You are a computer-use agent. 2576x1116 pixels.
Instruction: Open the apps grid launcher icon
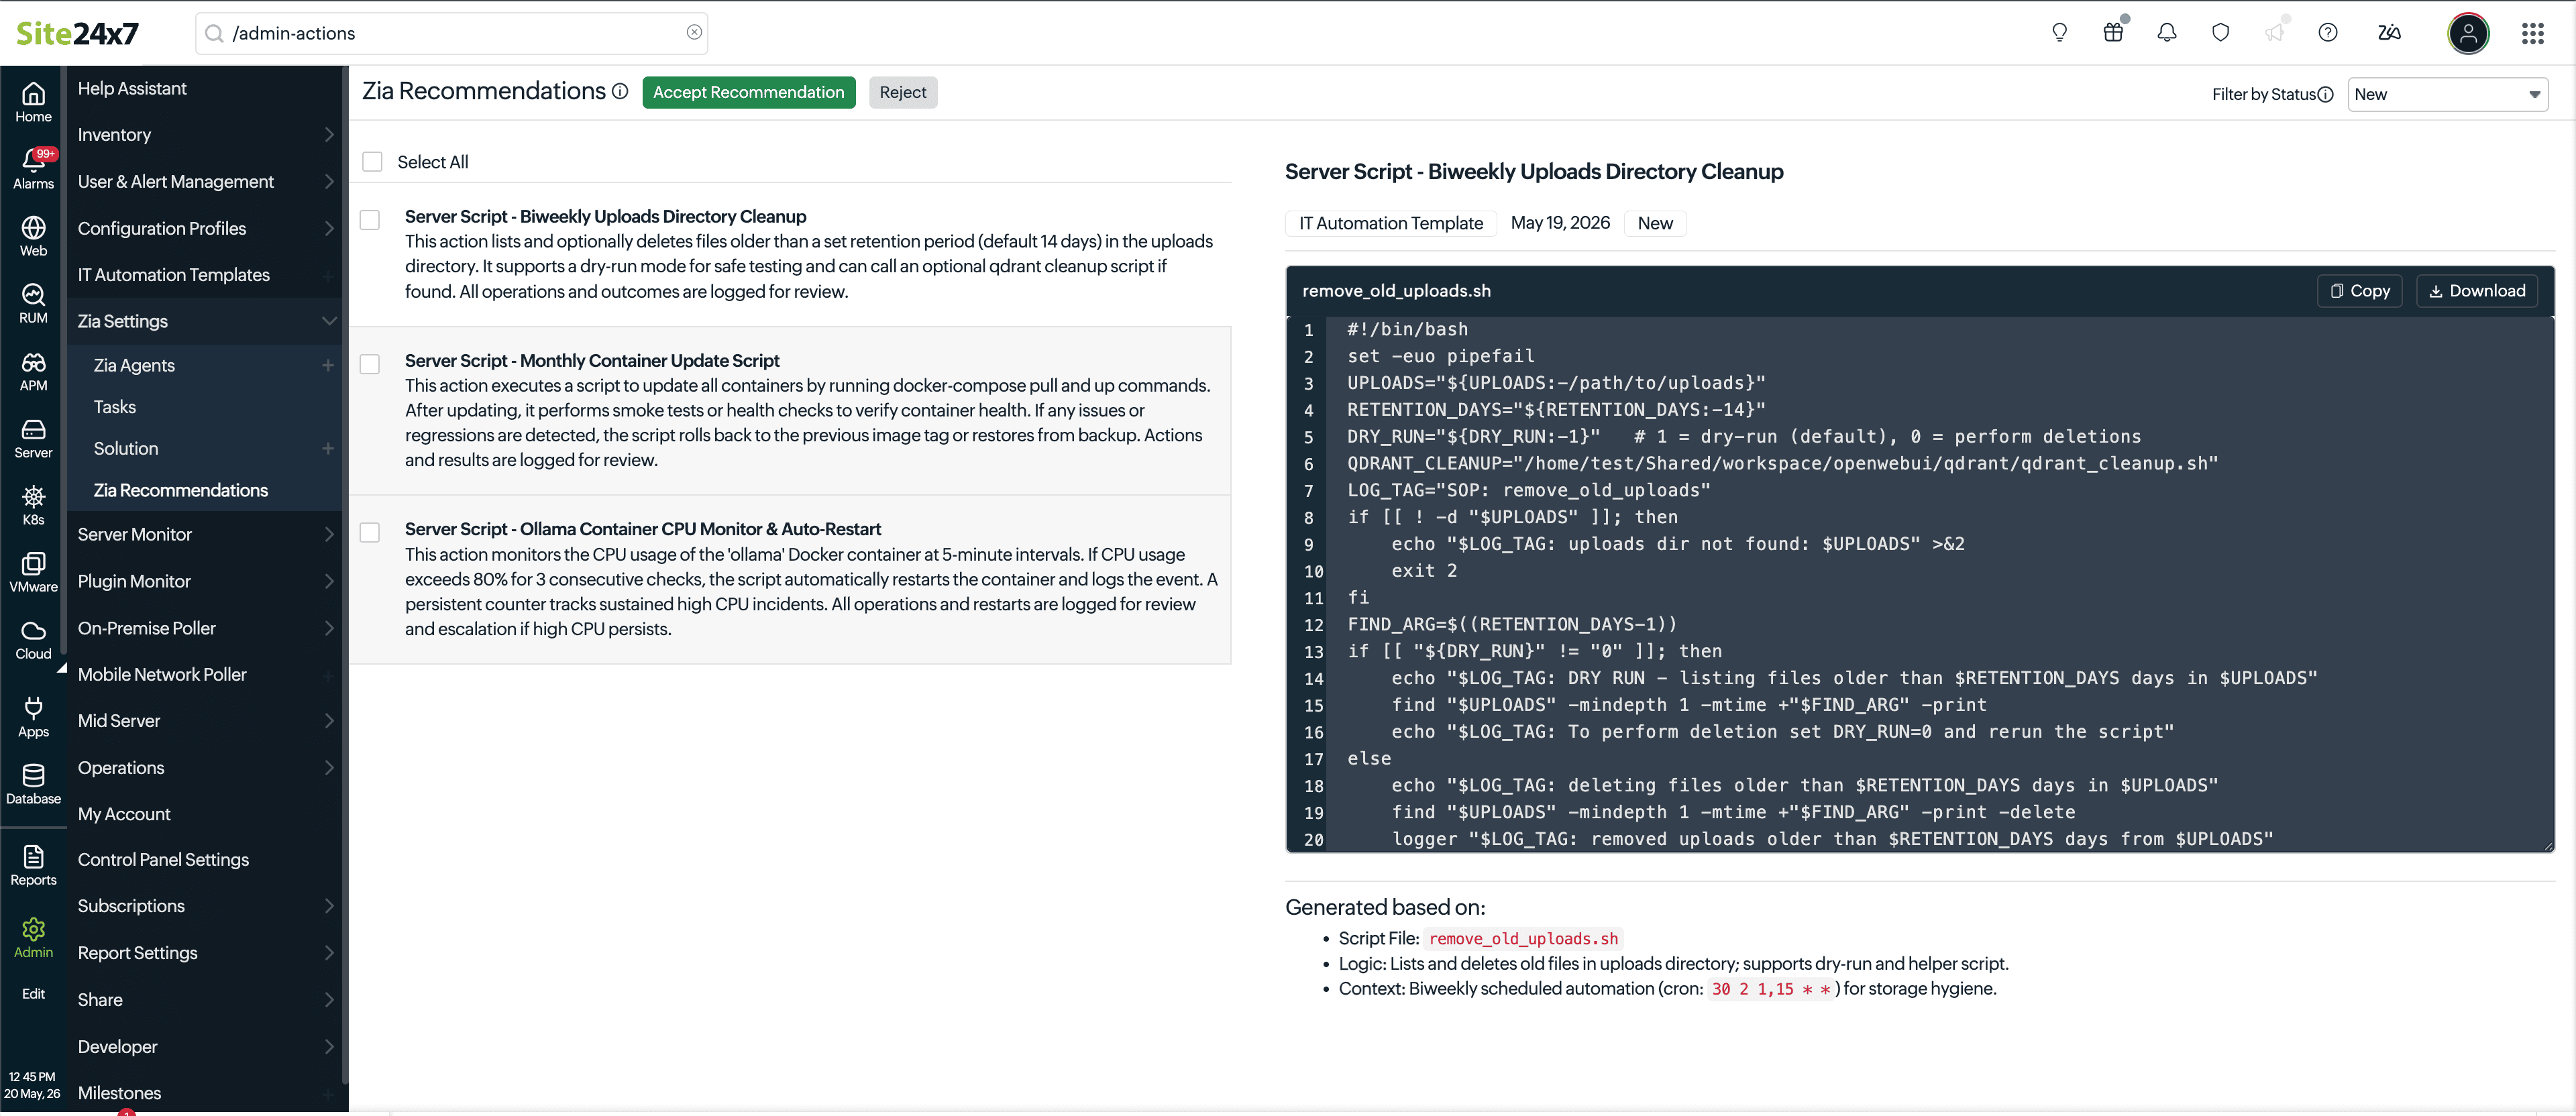click(2533, 33)
